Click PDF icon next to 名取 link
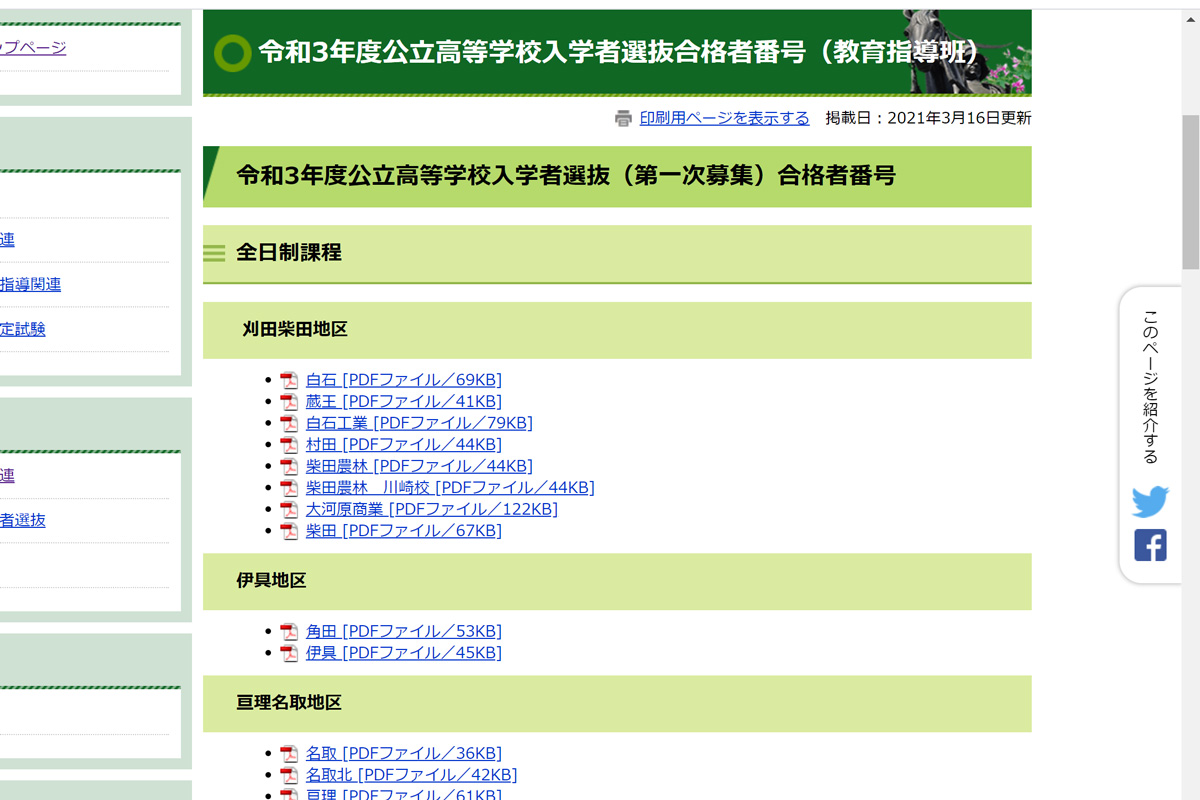 (289, 754)
